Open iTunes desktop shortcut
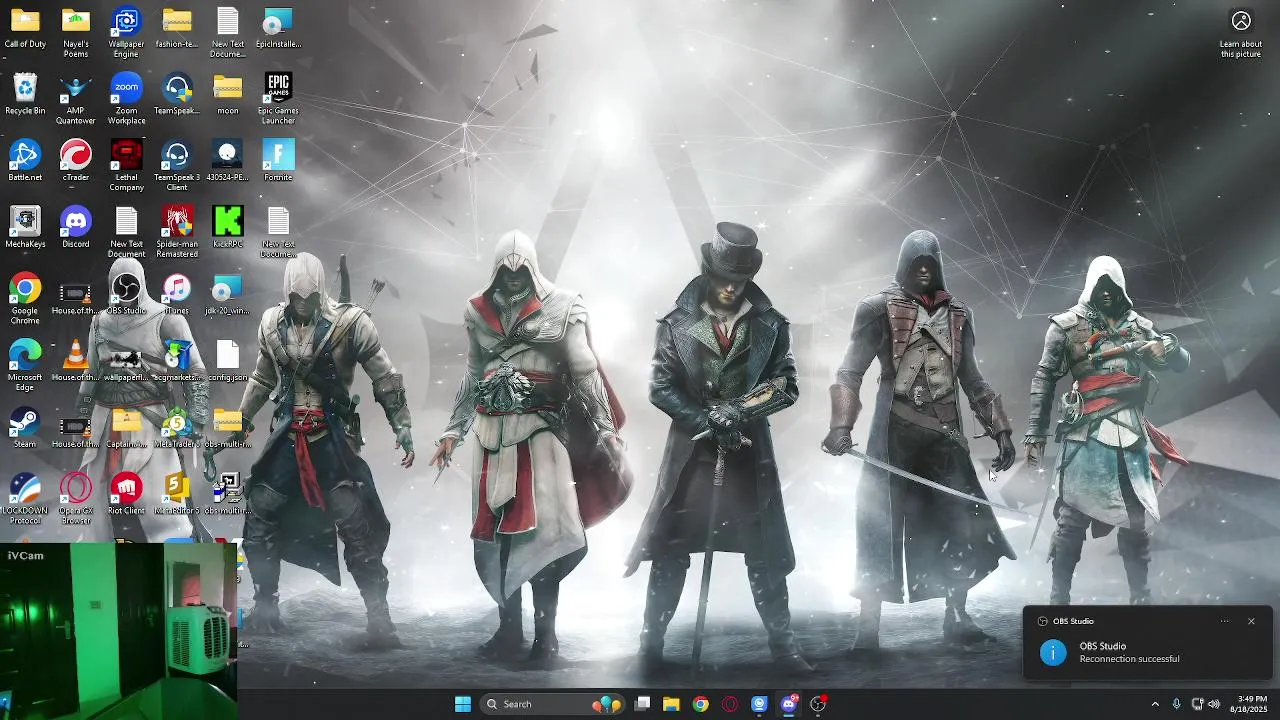The image size is (1280, 720). [x=177, y=294]
